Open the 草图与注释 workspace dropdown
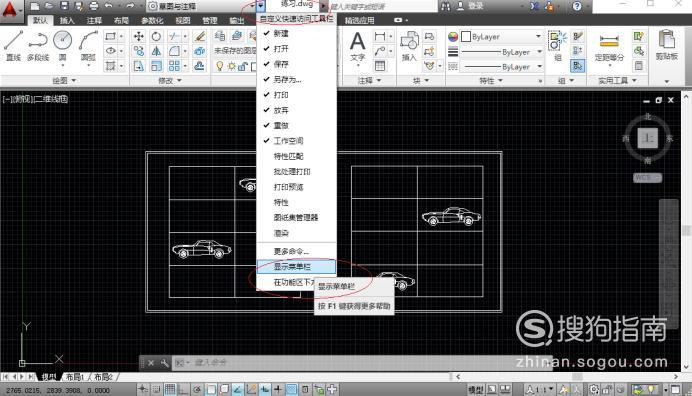 200,6
